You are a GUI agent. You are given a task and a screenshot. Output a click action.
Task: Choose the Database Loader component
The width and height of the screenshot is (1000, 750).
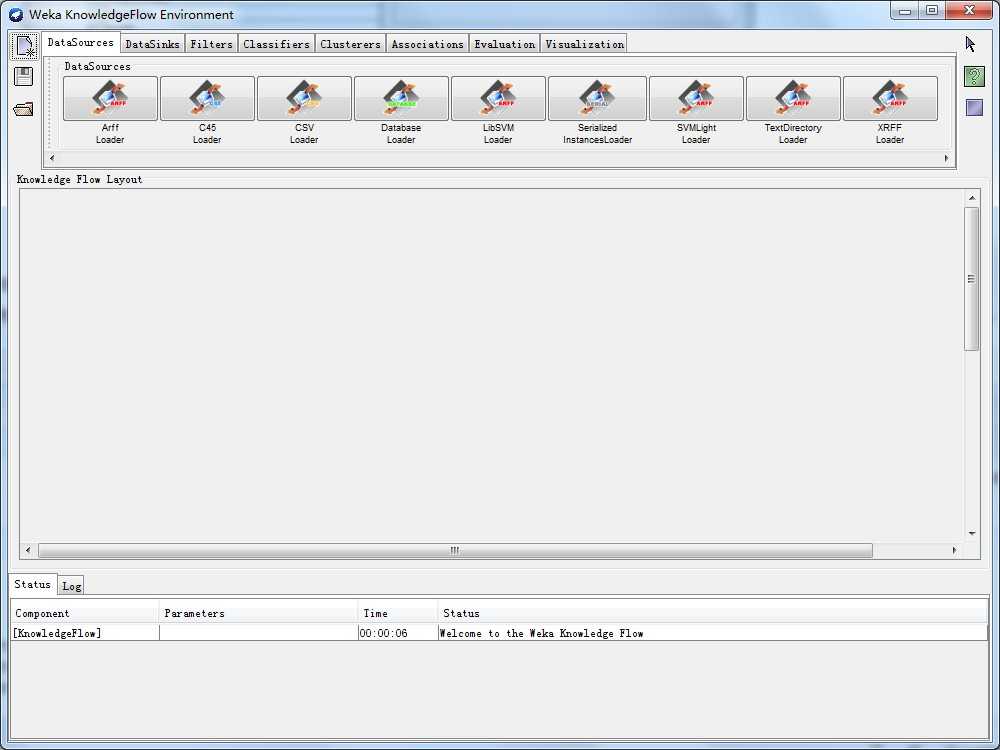(x=401, y=99)
